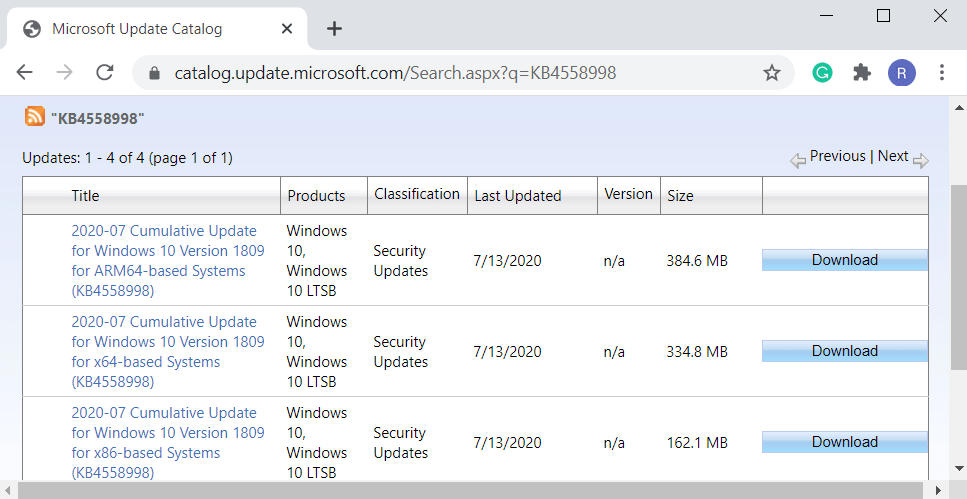Sort the table by the Title column
Screen dimensions: 967x499
coord(85,196)
